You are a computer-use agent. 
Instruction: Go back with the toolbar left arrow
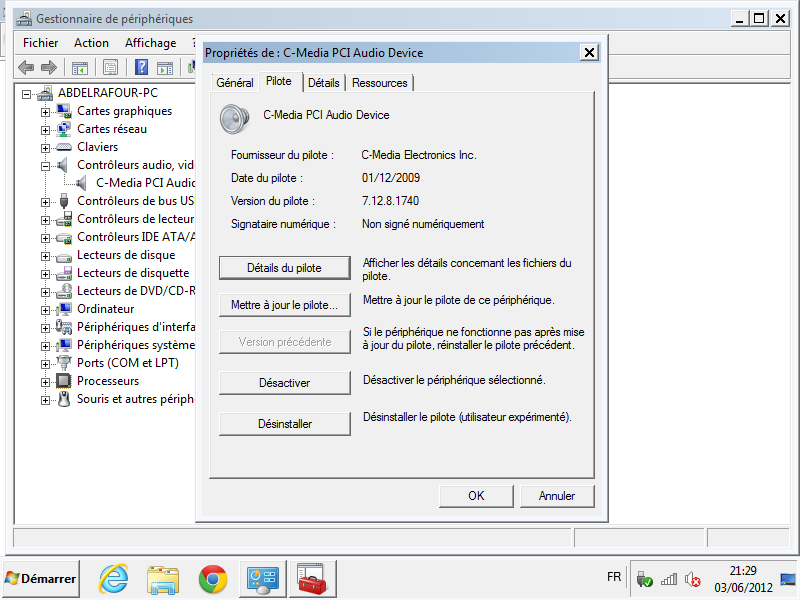pos(26,67)
